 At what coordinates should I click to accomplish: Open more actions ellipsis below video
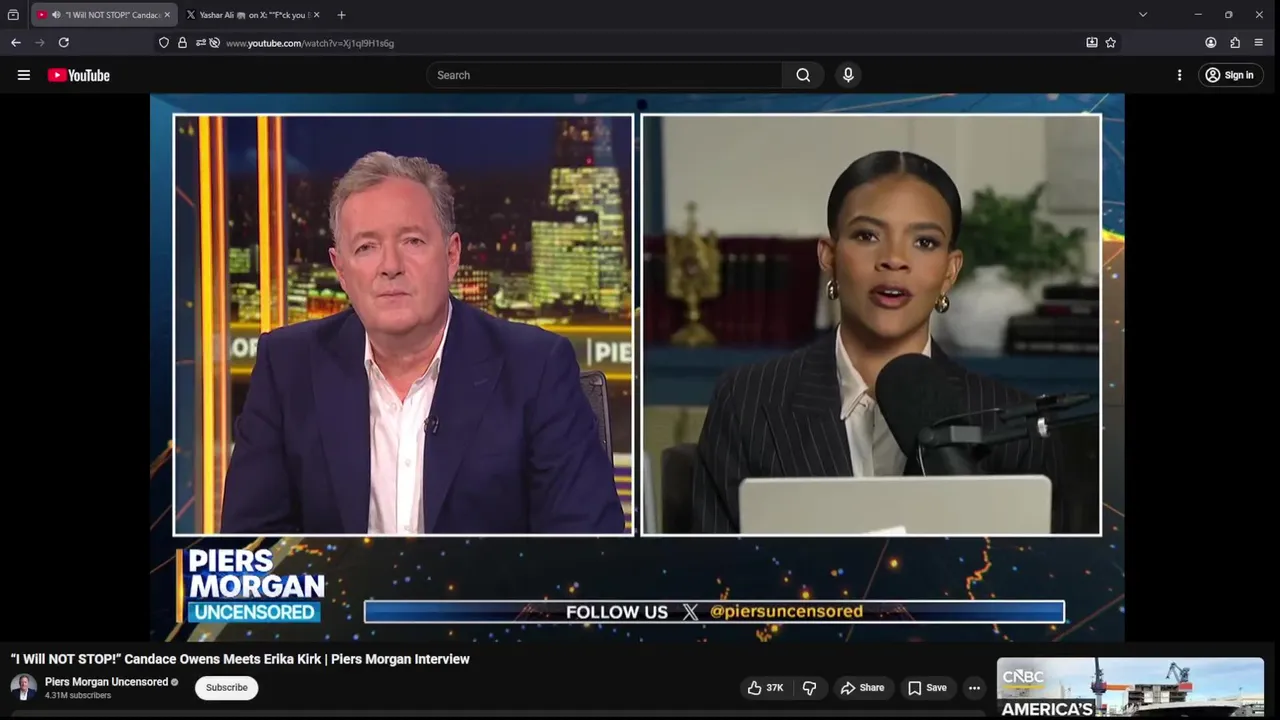[974, 688]
